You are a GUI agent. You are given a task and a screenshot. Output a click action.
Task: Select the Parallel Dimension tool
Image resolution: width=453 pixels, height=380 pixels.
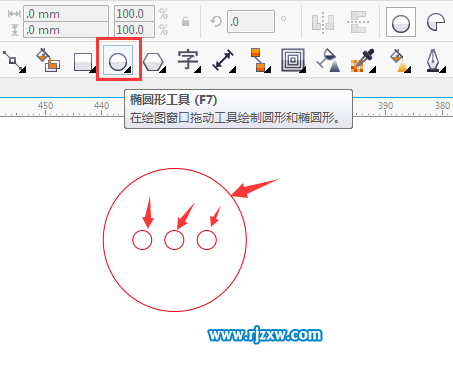pos(224,60)
